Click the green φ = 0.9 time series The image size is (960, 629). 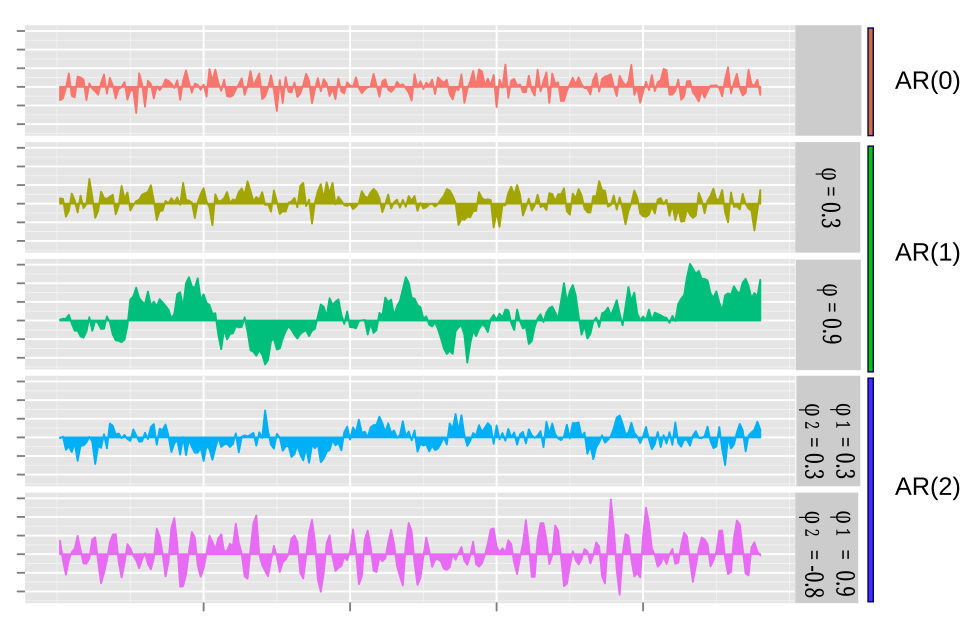pos(410,314)
